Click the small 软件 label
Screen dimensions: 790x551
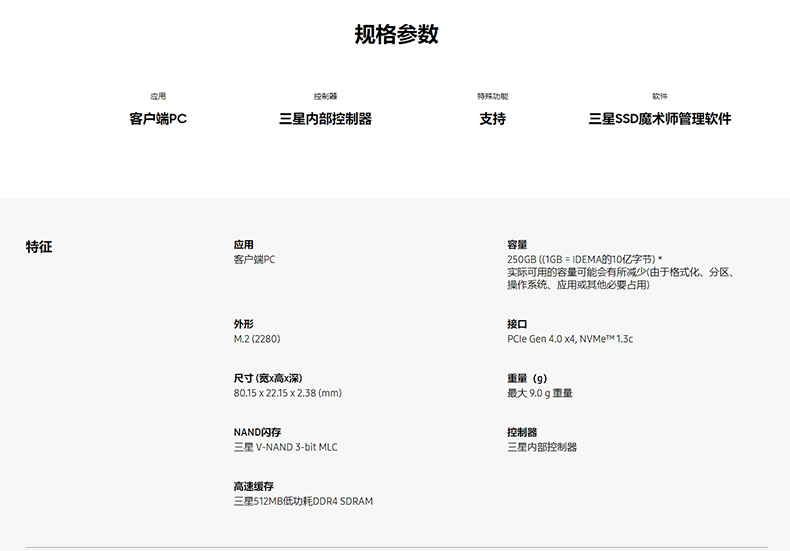(660, 96)
